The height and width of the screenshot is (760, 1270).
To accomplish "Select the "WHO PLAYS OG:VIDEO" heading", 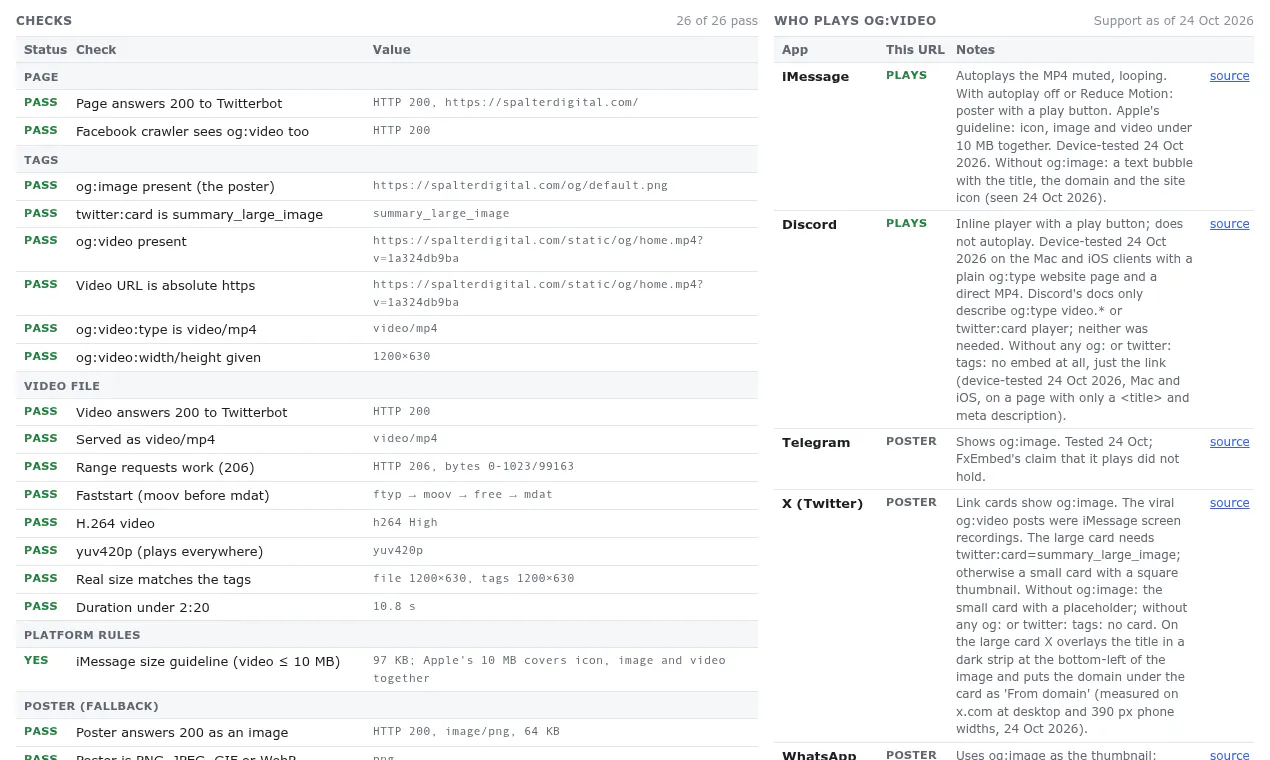I will [x=855, y=21].
